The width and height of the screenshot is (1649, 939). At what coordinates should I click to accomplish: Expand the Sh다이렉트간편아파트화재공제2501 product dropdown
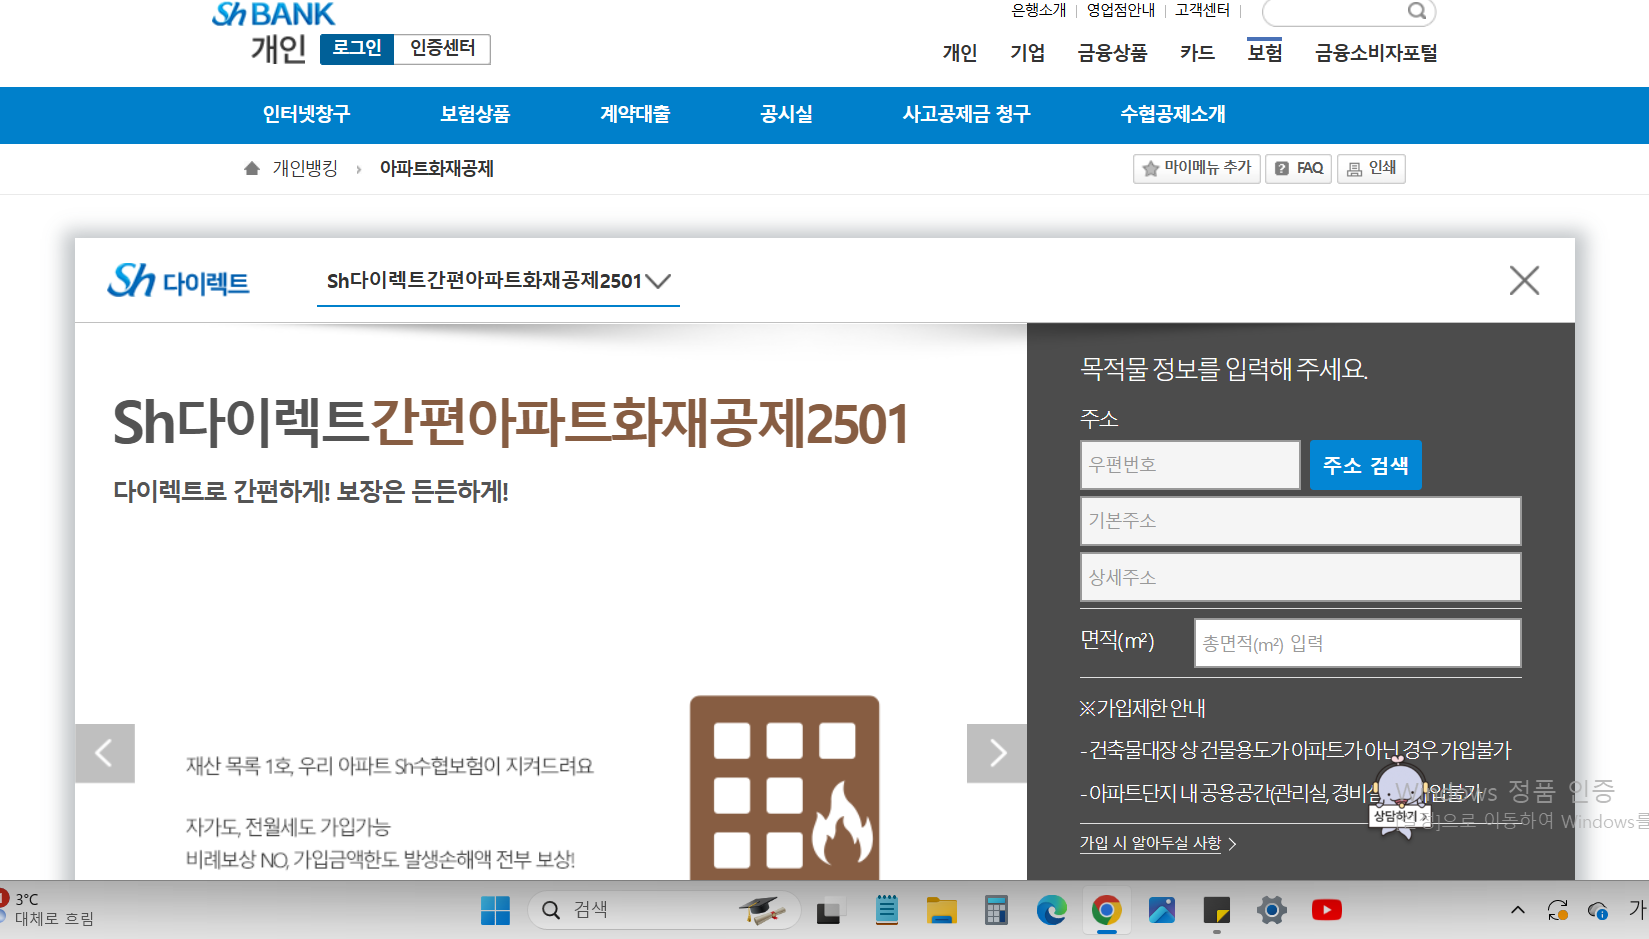click(x=498, y=281)
